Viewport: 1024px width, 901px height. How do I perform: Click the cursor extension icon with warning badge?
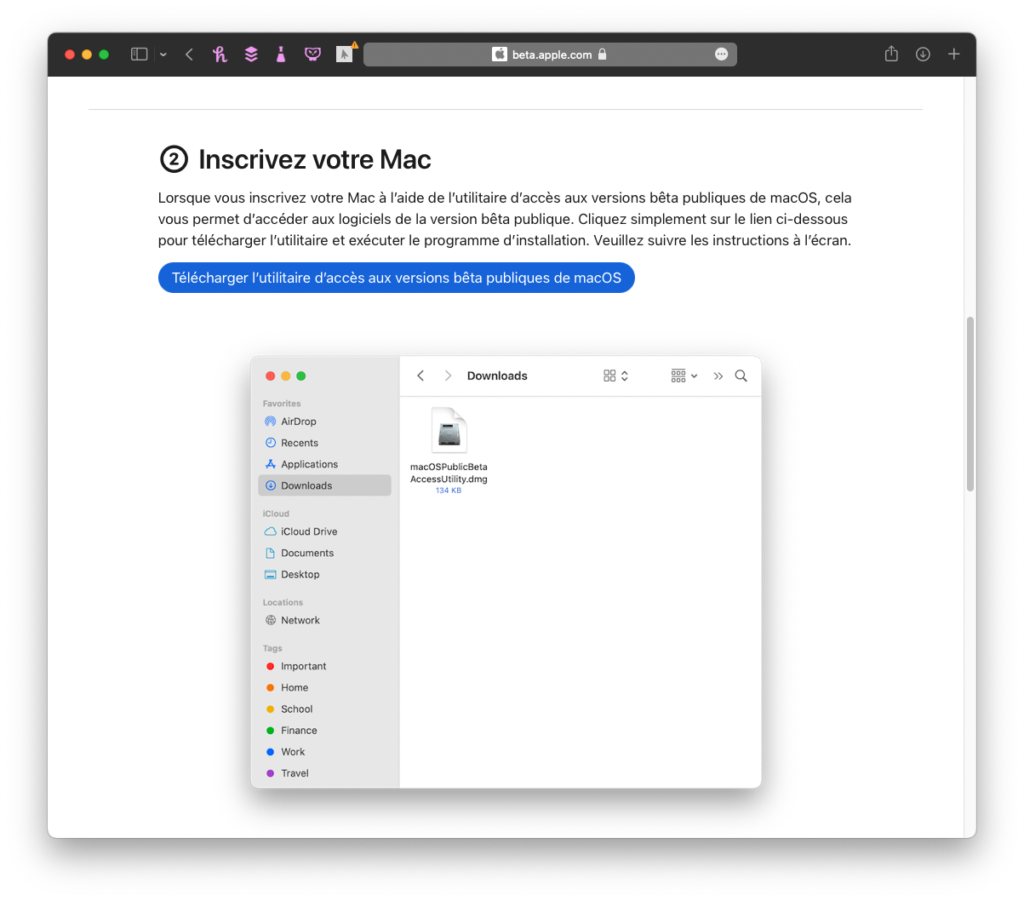(x=345, y=54)
